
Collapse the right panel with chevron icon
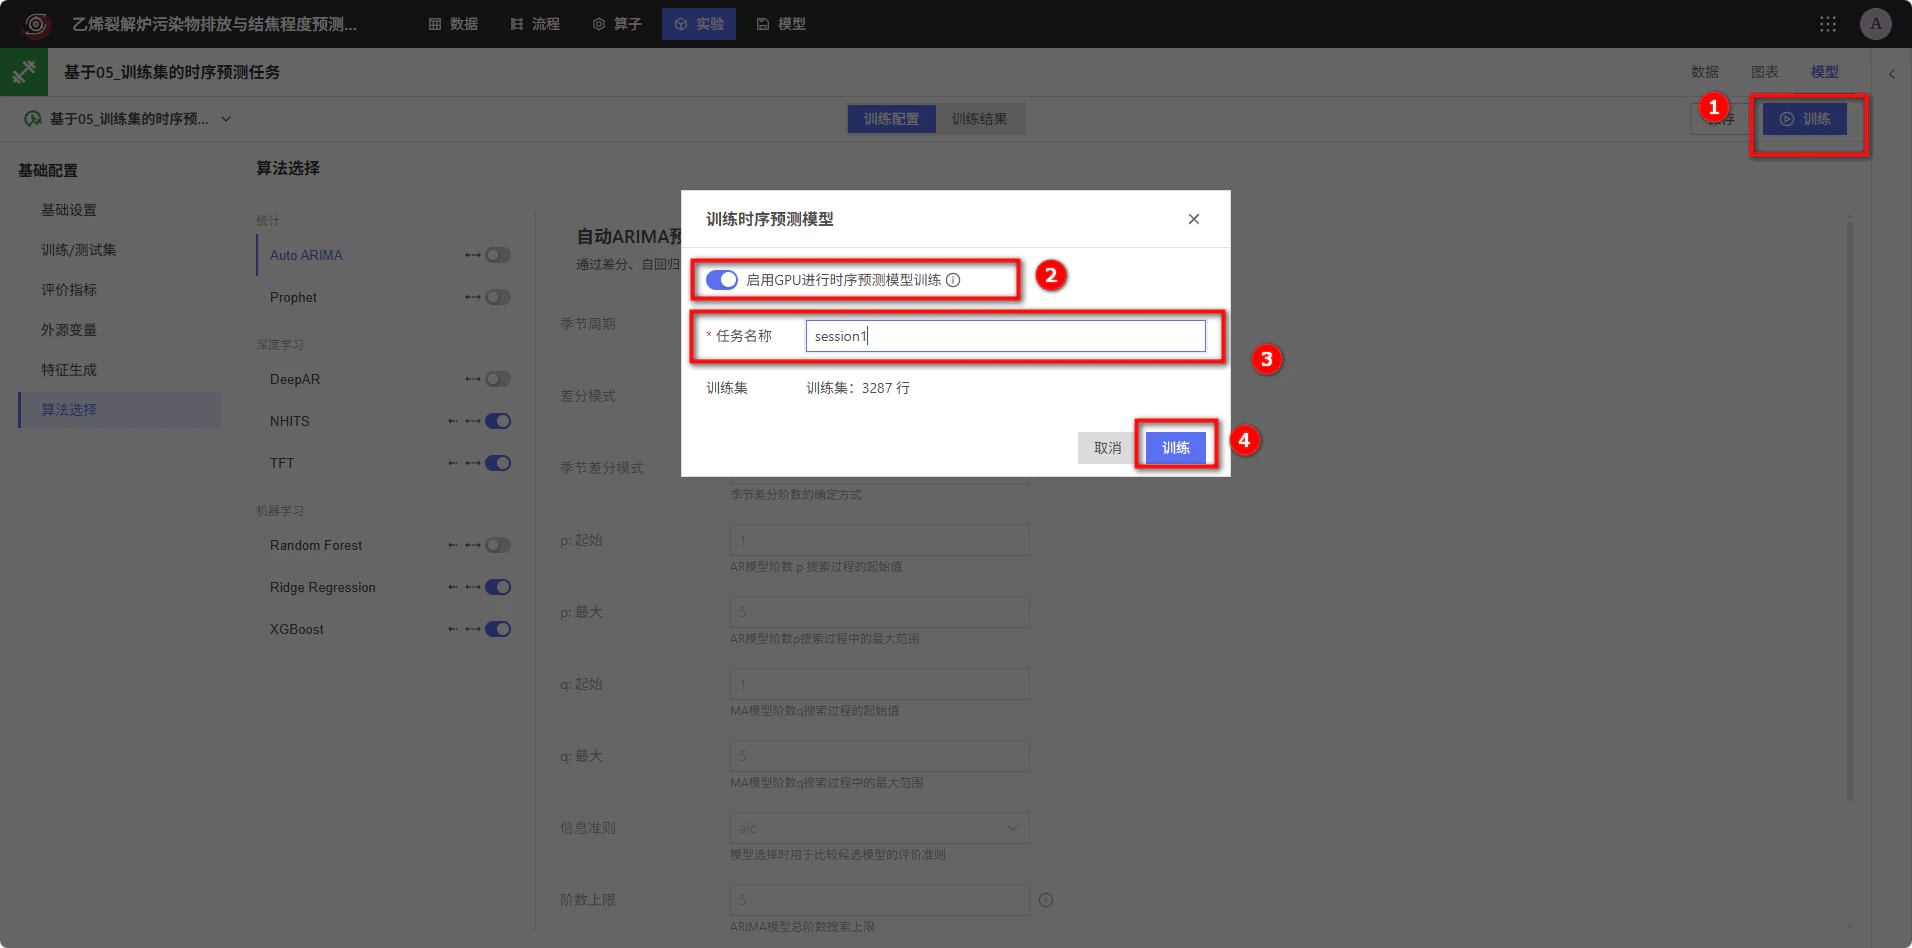[x=1892, y=73]
